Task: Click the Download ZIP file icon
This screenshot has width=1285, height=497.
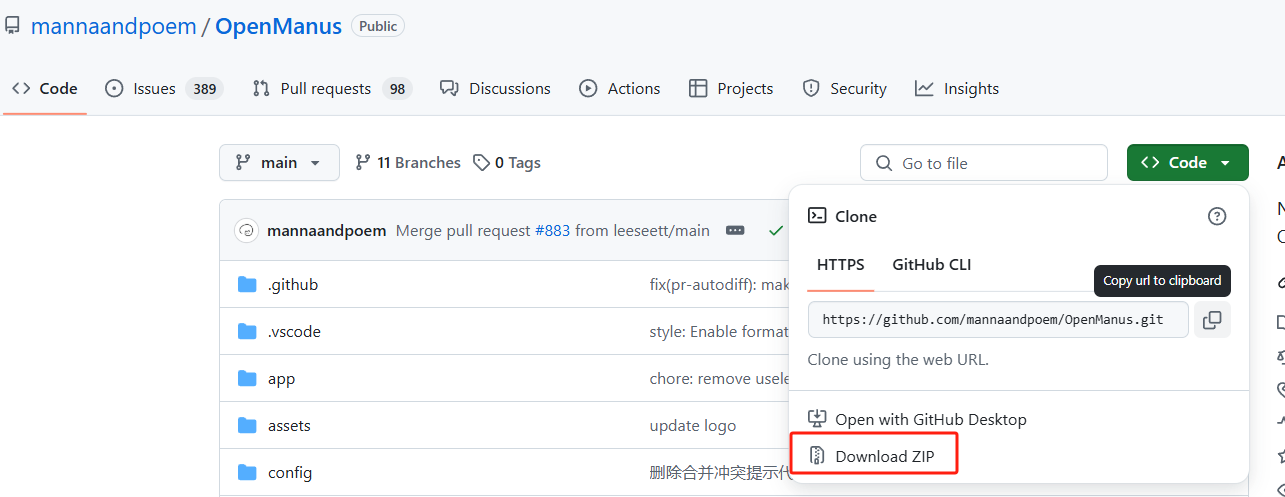Action: click(x=817, y=456)
